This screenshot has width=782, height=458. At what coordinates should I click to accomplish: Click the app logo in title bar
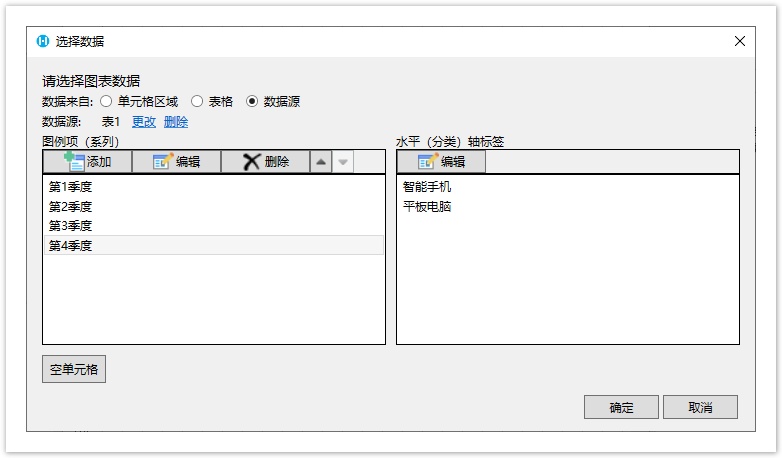coord(43,41)
